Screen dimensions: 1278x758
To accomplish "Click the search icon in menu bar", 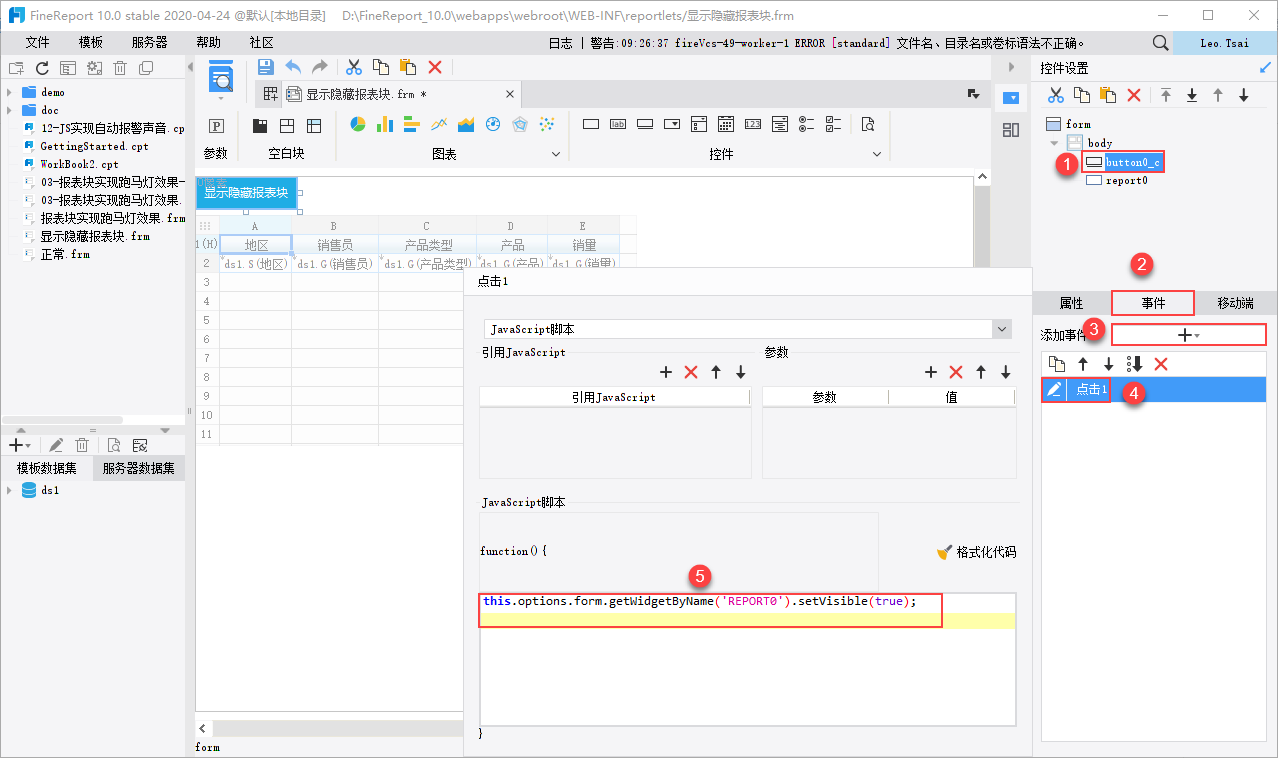I will [x=1160, y=43].
